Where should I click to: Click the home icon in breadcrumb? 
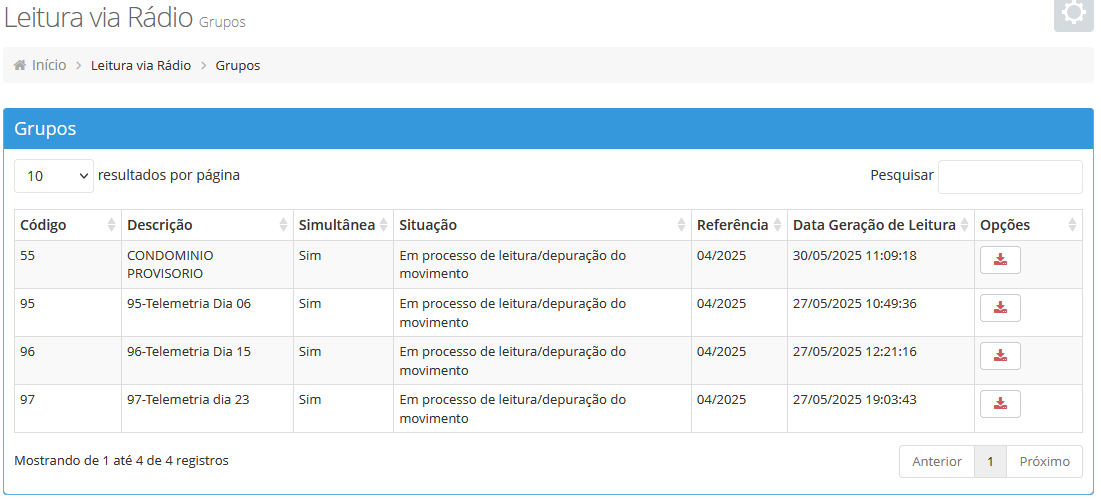click(x=20, y=65)
